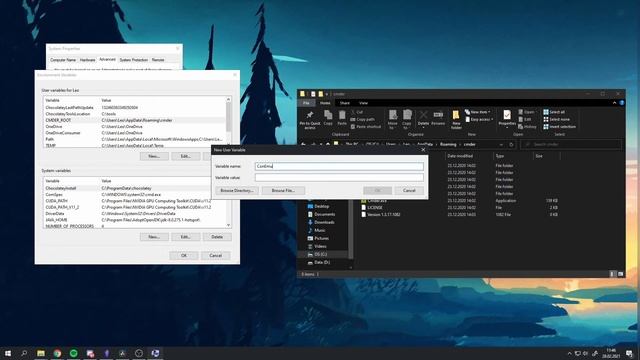Select Downloads in the Explorer sidebar

coord(324,222)
